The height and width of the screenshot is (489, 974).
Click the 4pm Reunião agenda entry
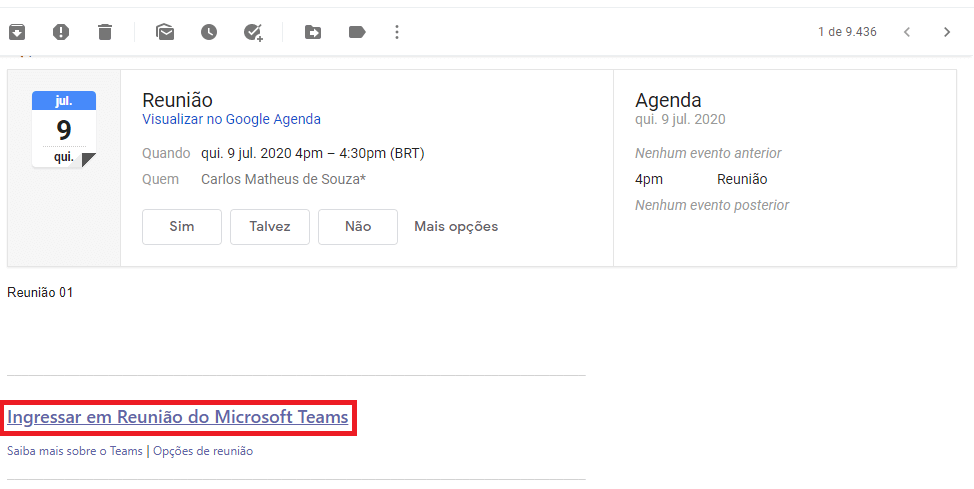701,180
